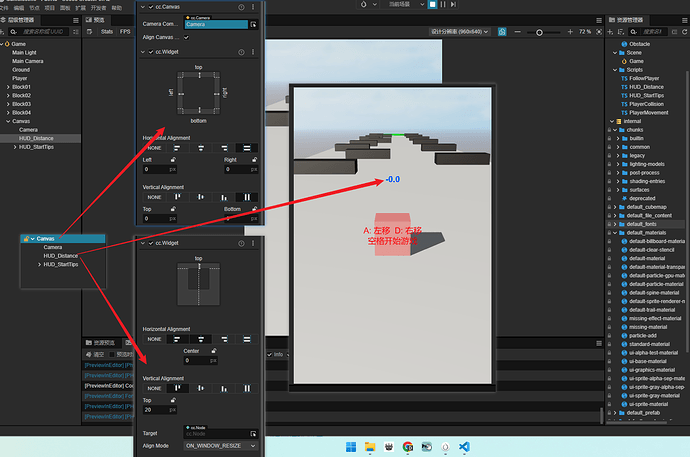
Task: Select the Main Camera node
Action: [x=28, y=62]
